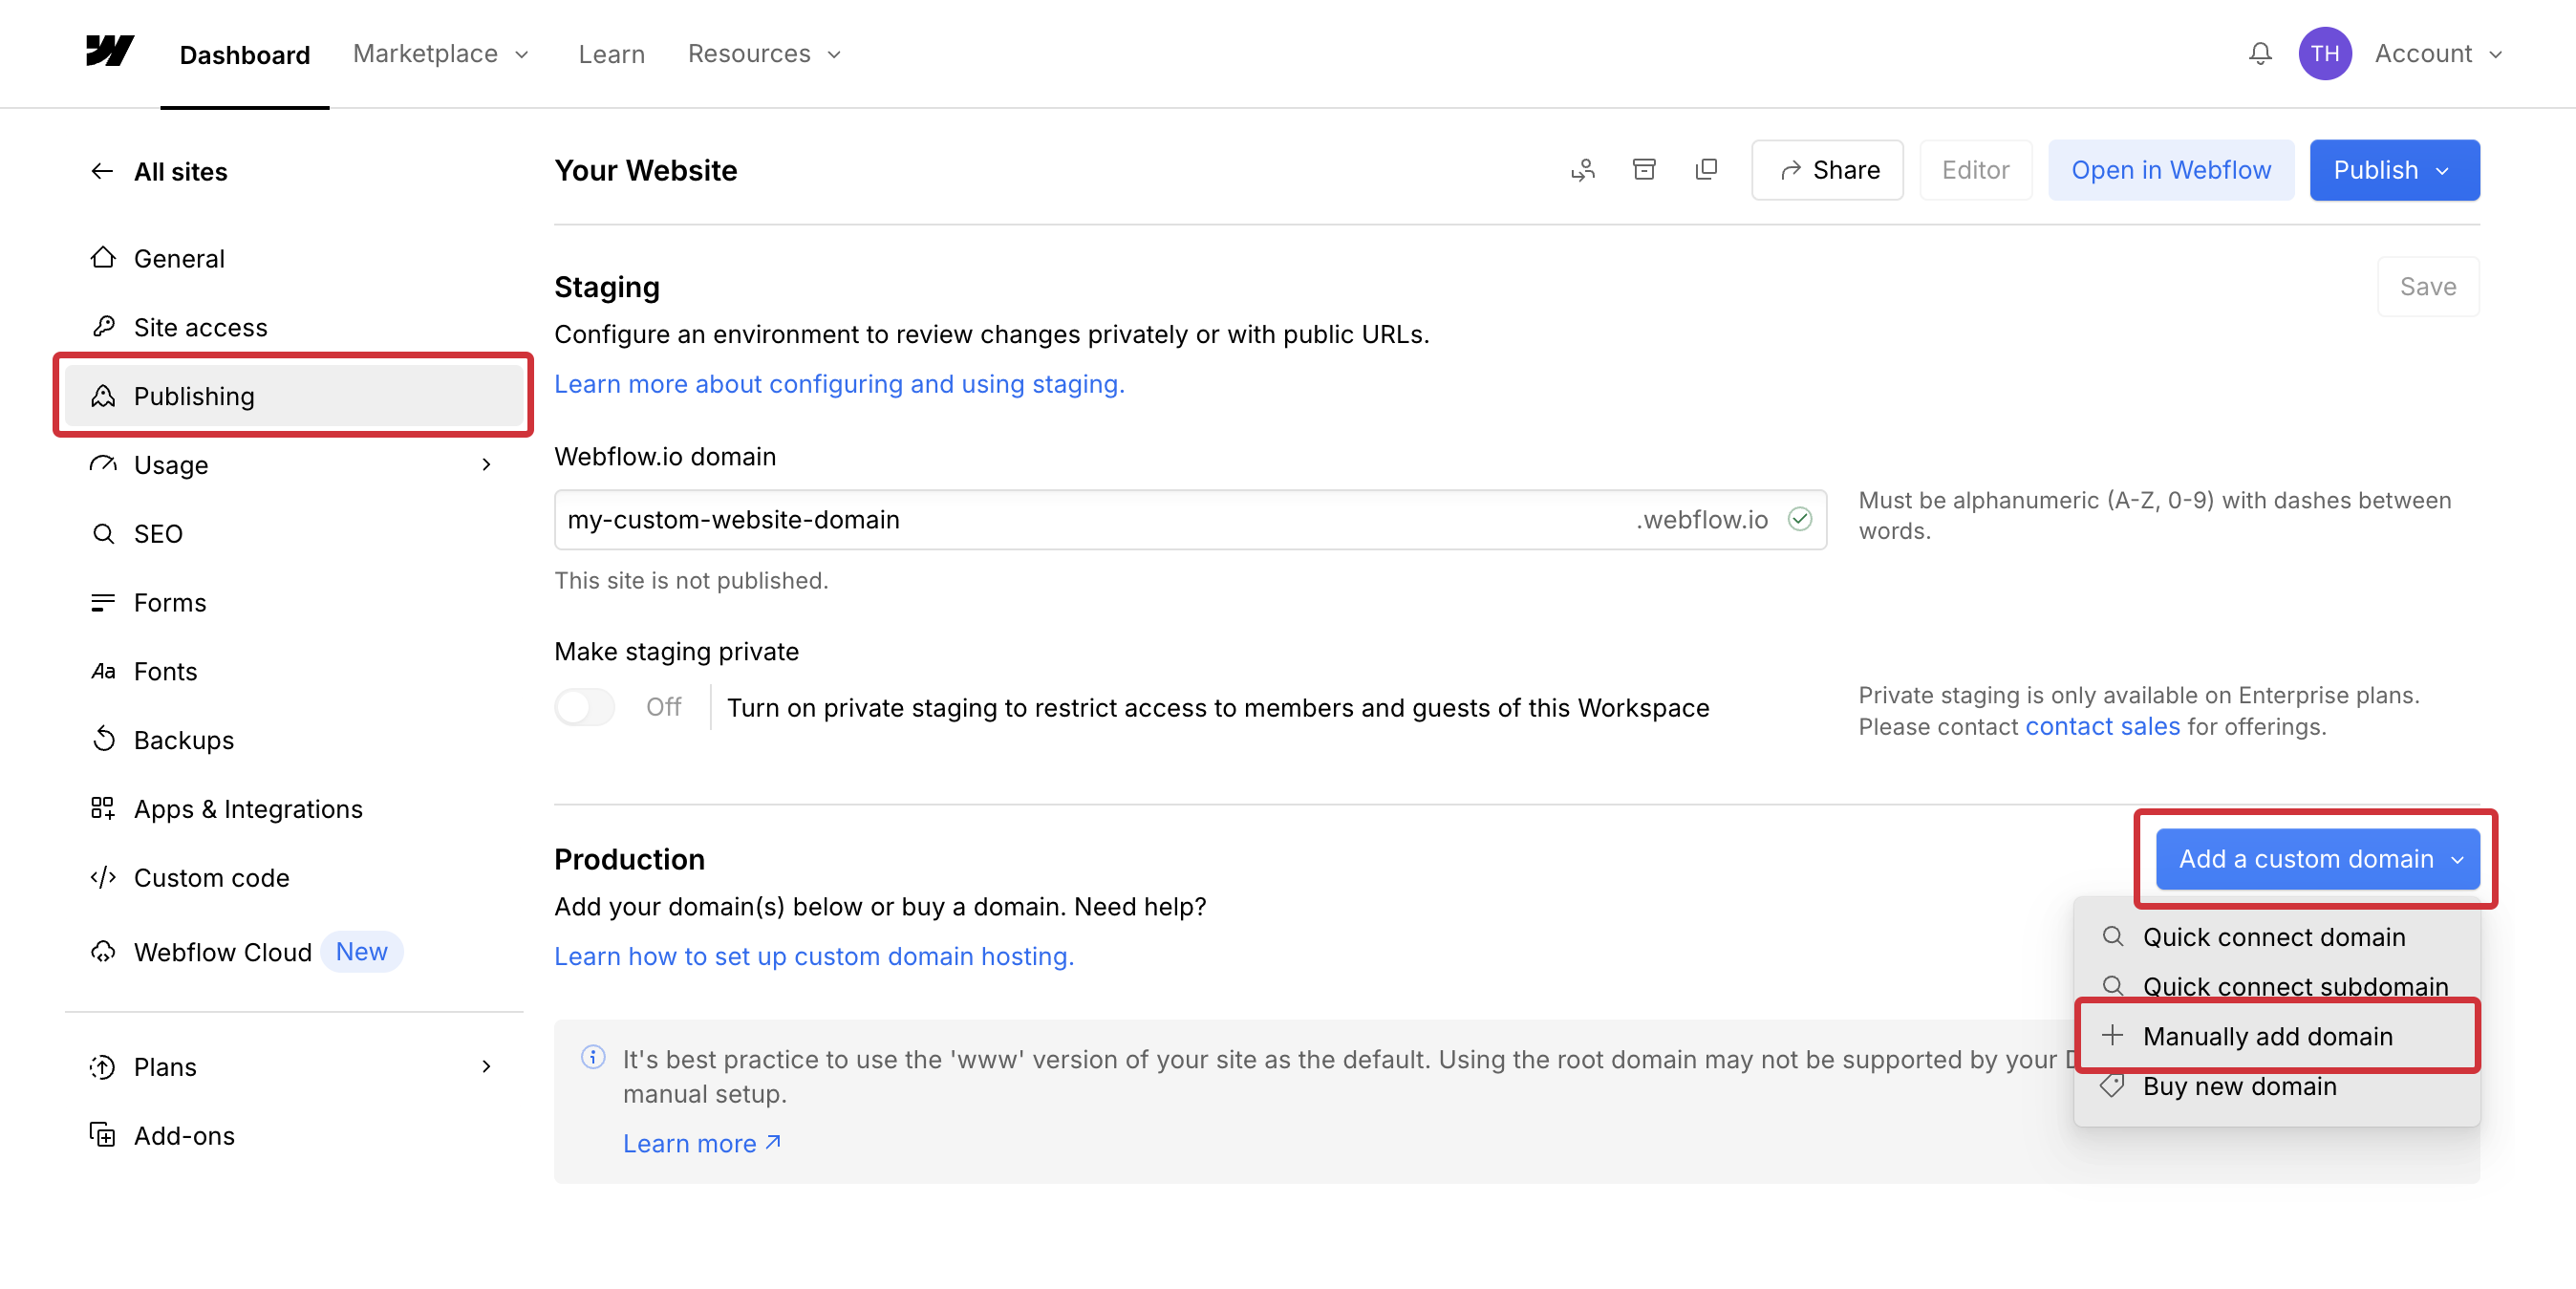Click the Webflow.io domain input field
The image size is (2576, 1289).
point(1190,519)
